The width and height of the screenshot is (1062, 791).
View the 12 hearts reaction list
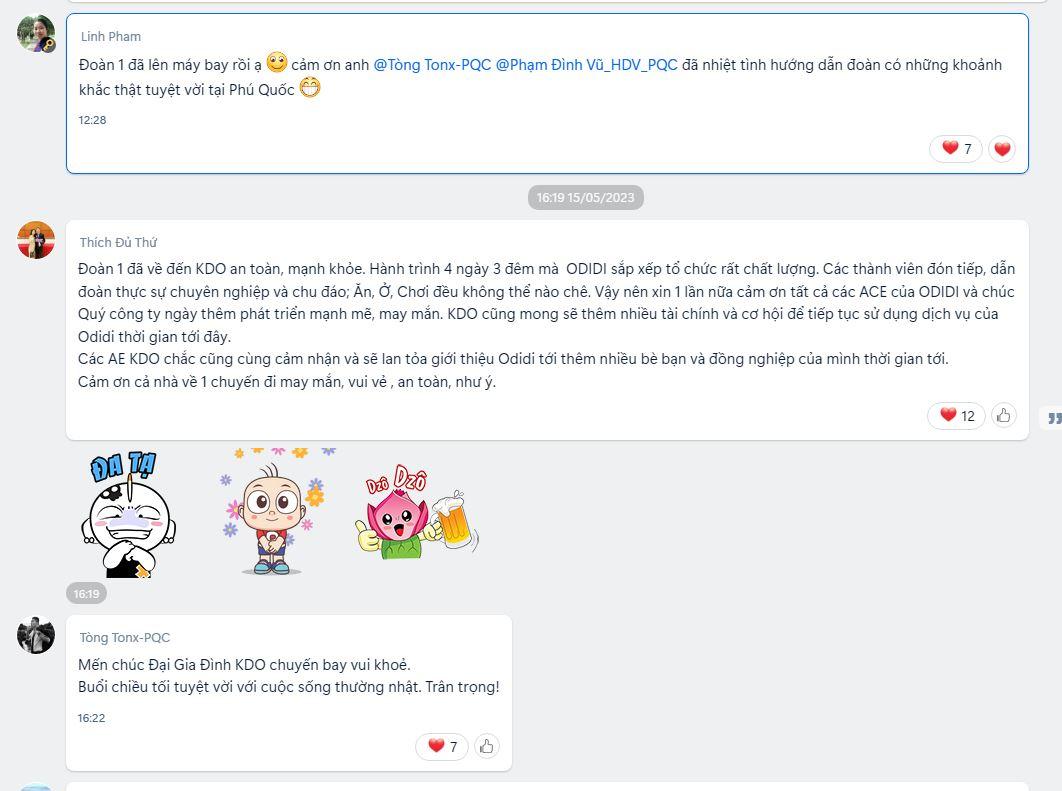[x=956, y=415]
